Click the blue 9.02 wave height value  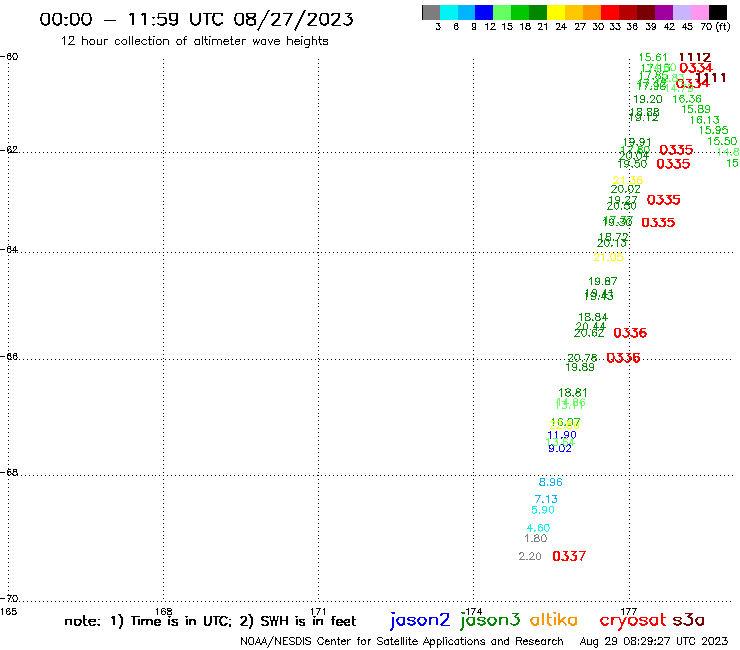560,448
